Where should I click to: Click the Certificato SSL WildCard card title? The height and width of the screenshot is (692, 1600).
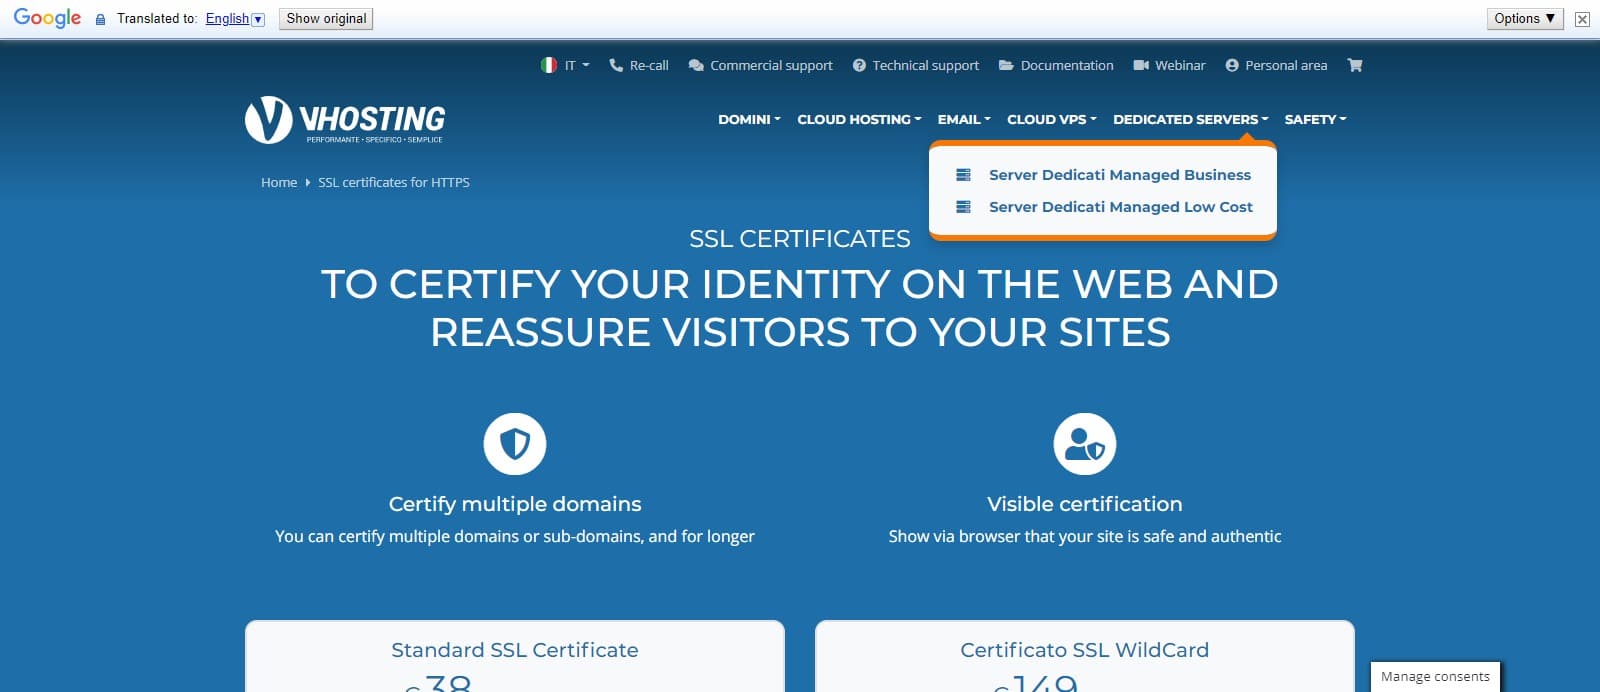tap(1085, 650)
